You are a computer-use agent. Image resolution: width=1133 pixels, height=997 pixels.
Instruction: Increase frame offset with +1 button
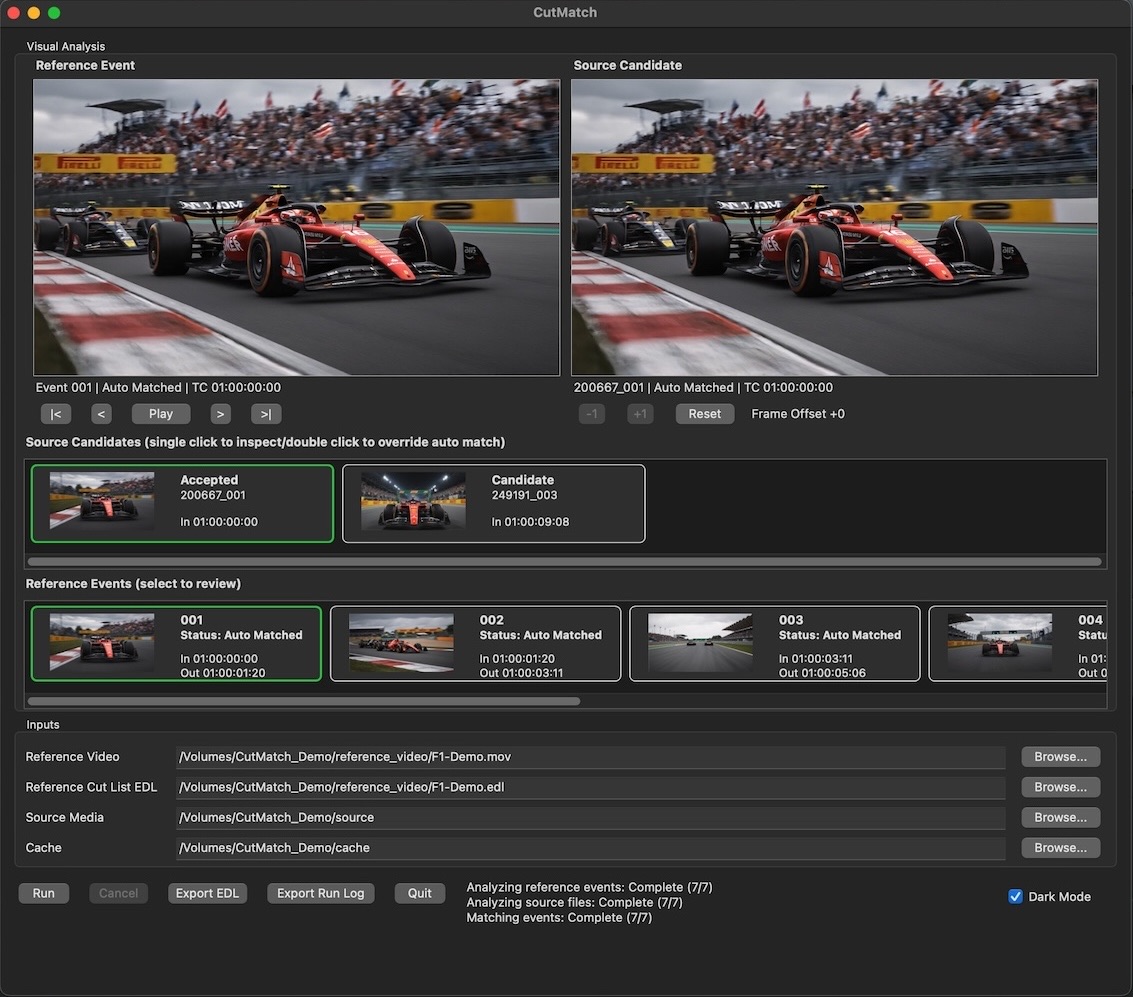pos(640,414)
